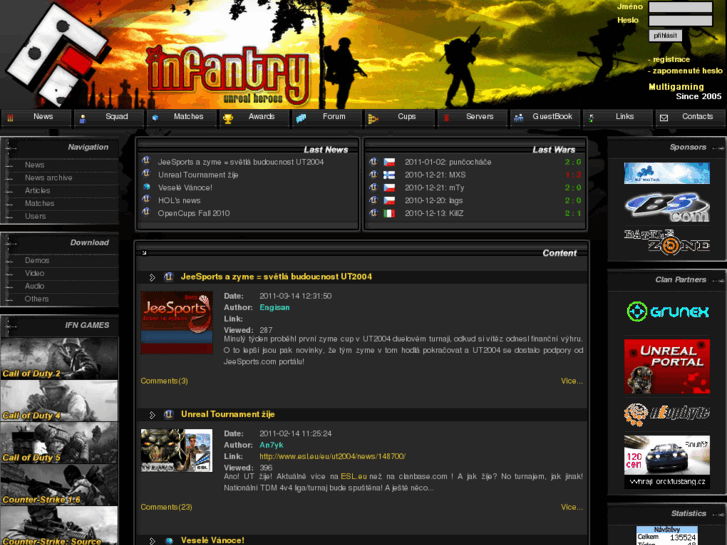Open the Grunex partner logo
This screenshot has width=727, height=545.
pyautogui.click(x=667, y=311)
